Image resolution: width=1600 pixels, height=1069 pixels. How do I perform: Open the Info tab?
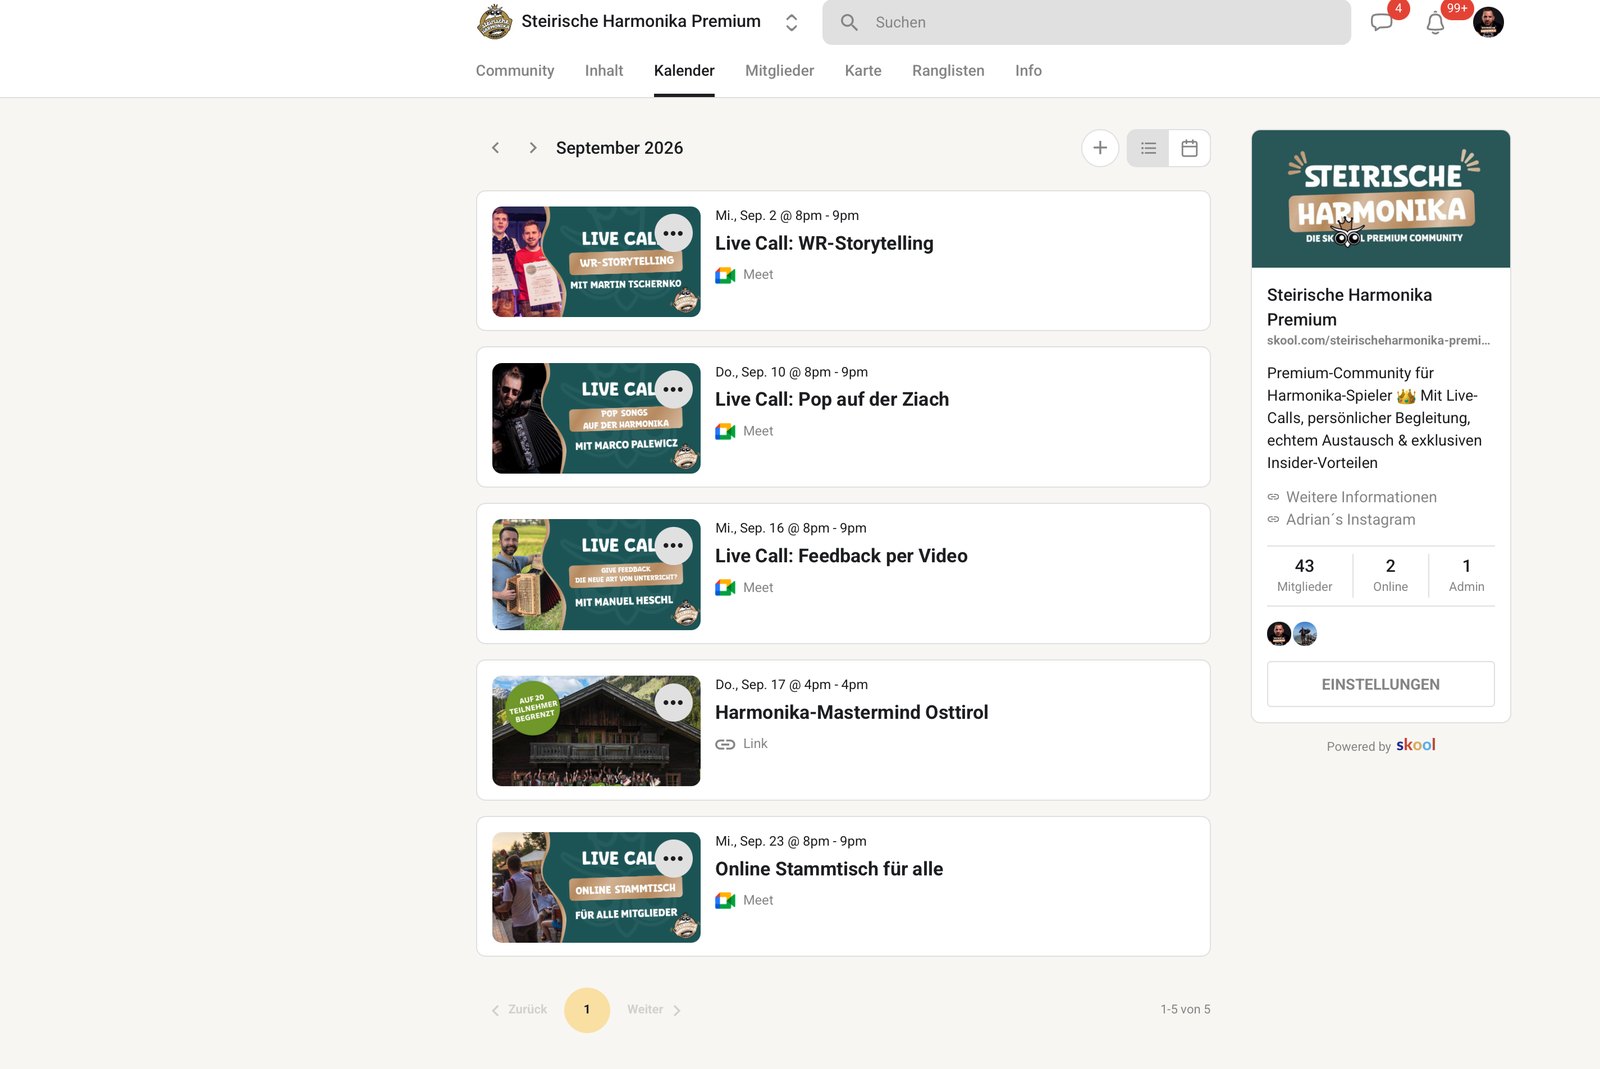click(x=1028, y=70)
